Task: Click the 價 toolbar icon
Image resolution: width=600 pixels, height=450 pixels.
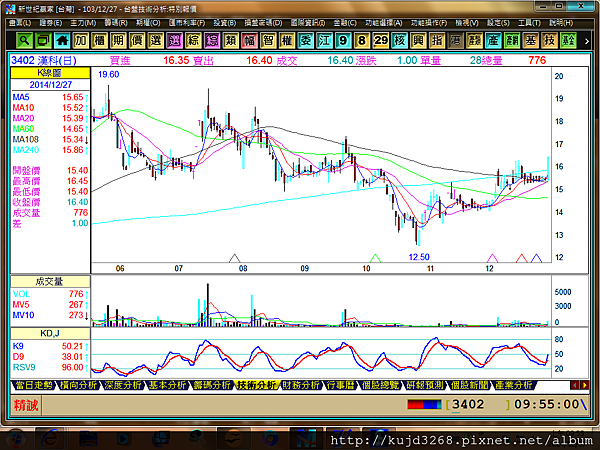Action: [137, 40]
